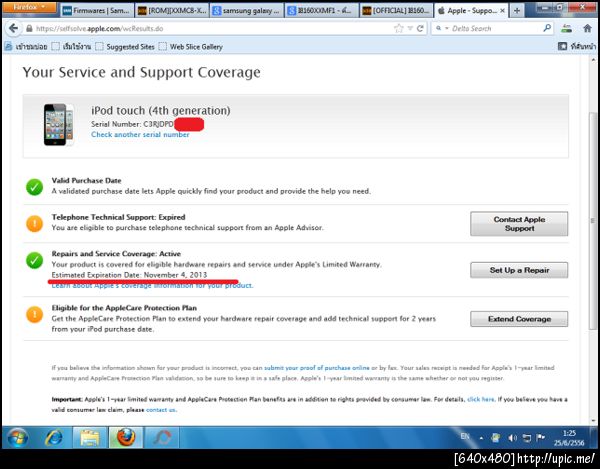Follow the click here consumer law link
The image size is (600, 469).
point(481,399)
